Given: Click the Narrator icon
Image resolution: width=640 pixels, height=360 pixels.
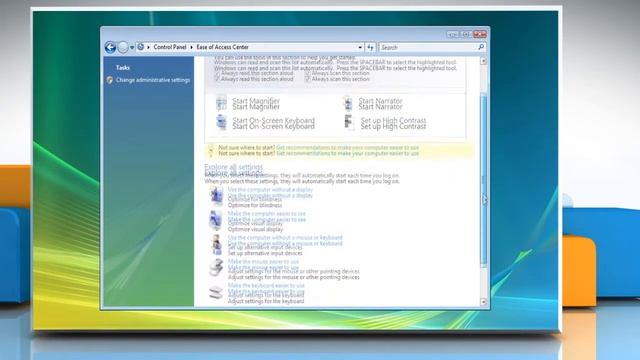Looking at the screenshot, I should coord(348,103).
